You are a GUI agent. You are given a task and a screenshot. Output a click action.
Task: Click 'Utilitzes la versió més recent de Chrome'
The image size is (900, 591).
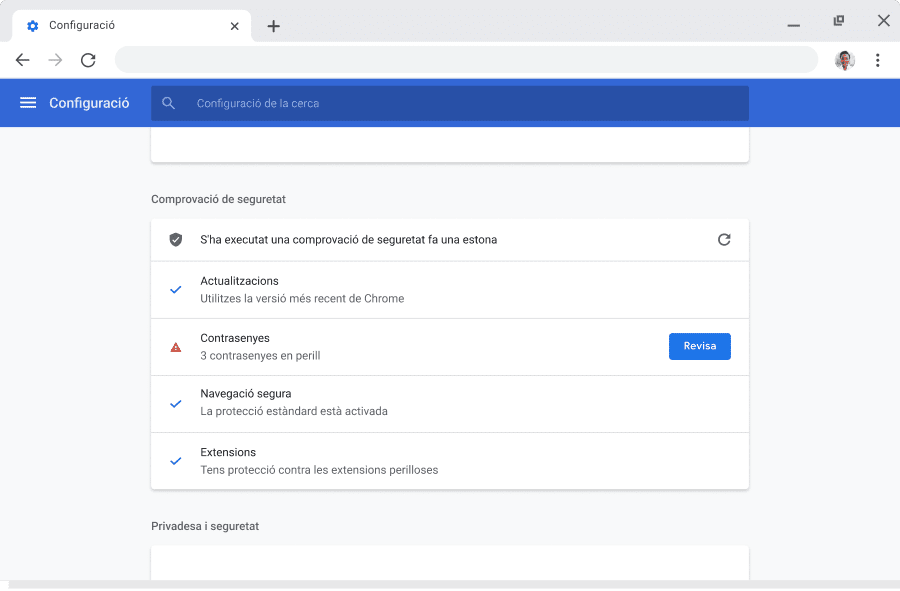(302, 298)
